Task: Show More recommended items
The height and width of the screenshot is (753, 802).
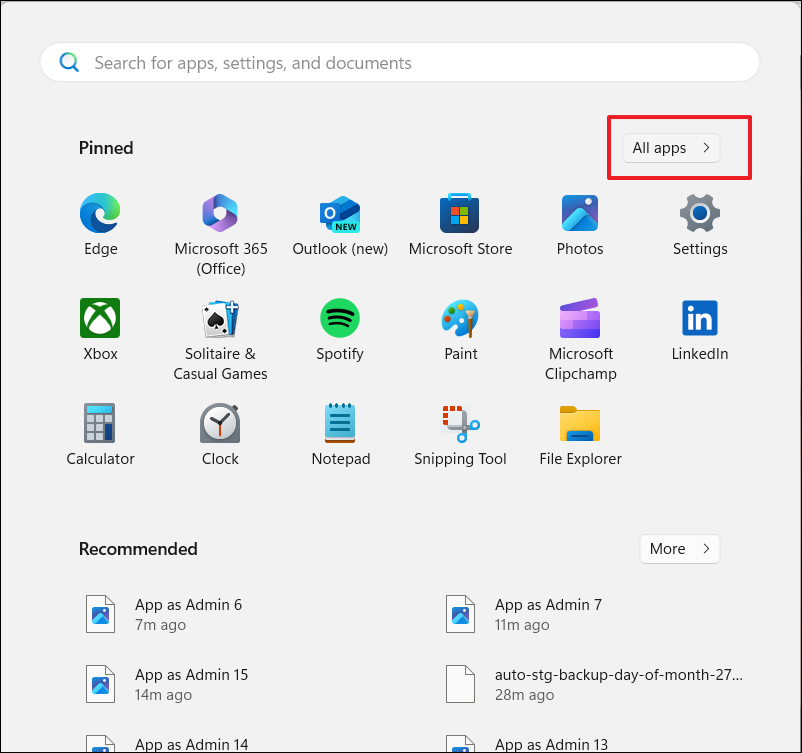Action: coord(680,549)
